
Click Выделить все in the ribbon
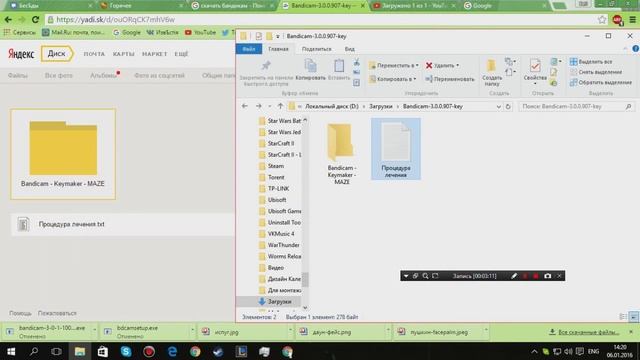(591, 62)
